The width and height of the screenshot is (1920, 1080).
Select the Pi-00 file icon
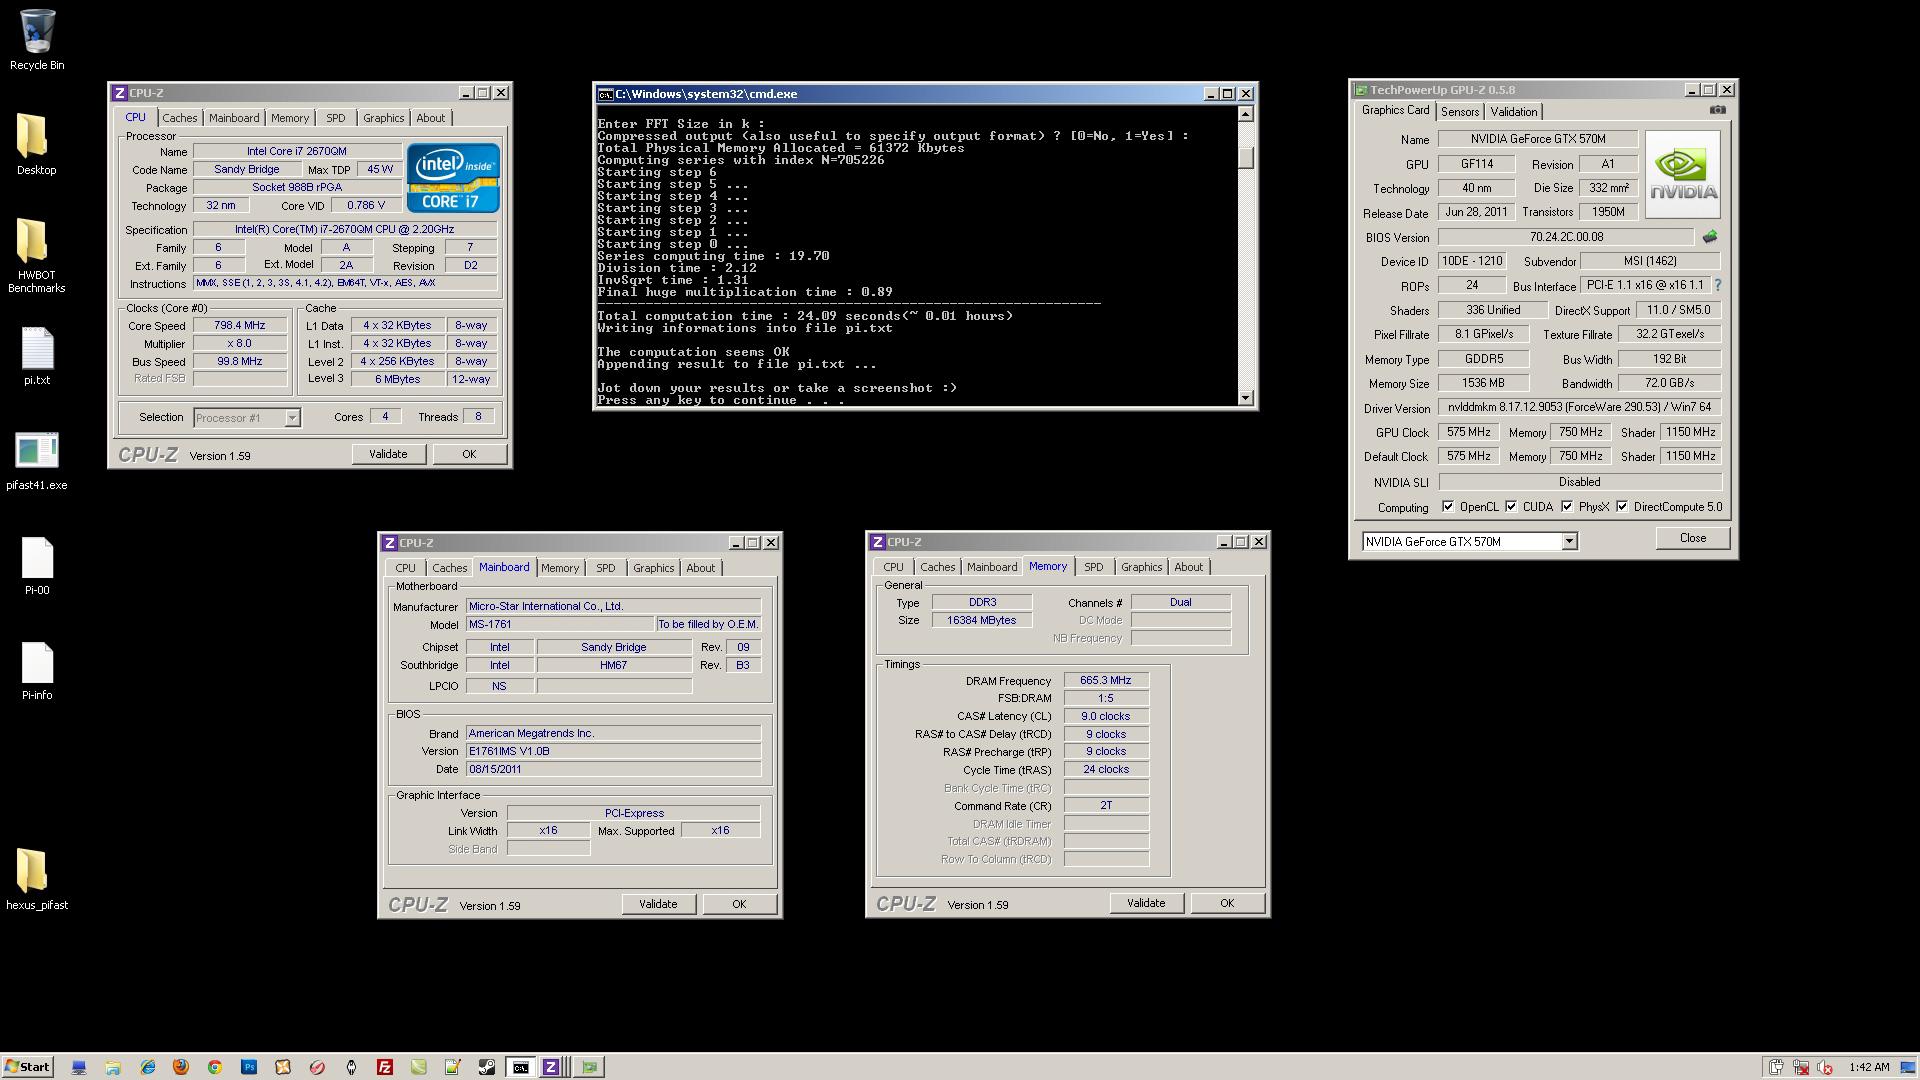point(37,566)
